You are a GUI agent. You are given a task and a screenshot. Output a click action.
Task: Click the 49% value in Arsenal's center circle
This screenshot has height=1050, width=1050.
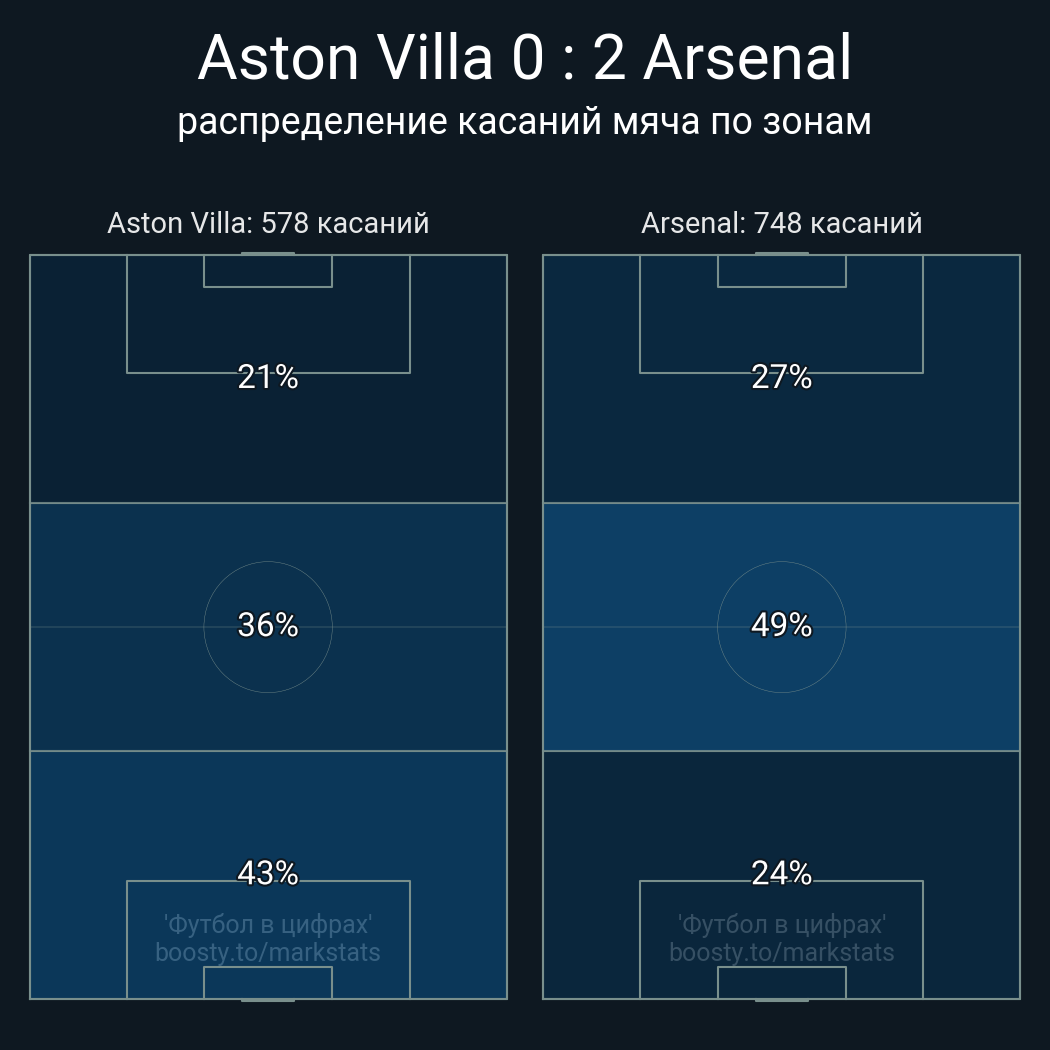pyautogui.click(x=781, y=625)
